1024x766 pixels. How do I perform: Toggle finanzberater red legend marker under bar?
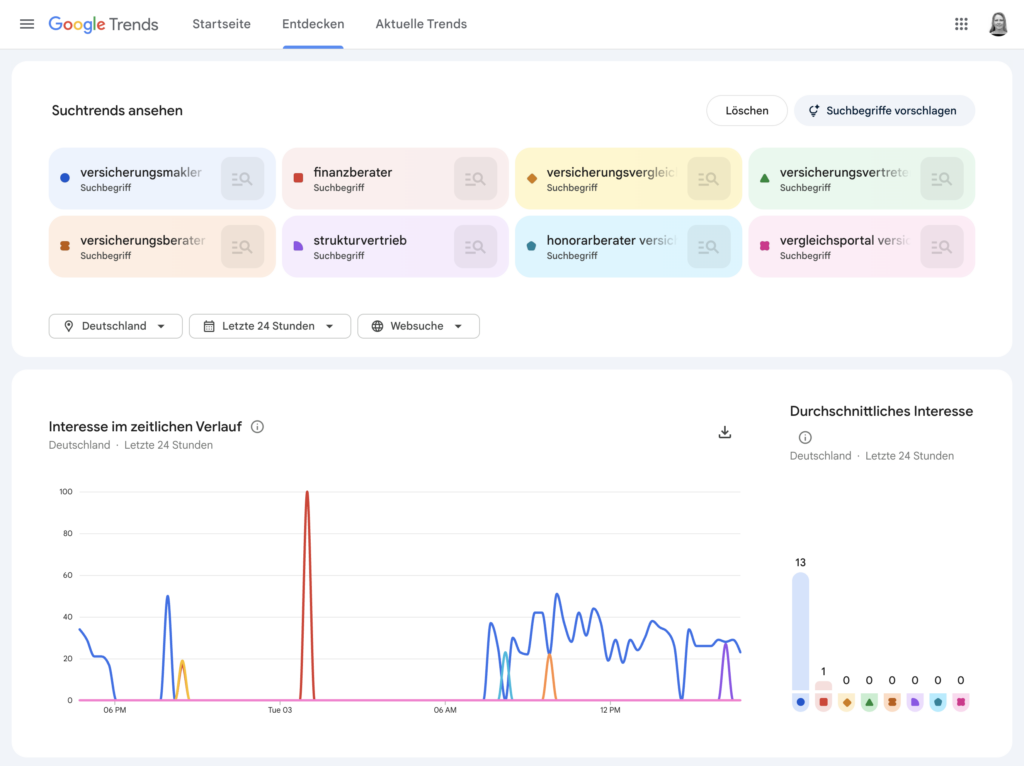coord(823,702)
